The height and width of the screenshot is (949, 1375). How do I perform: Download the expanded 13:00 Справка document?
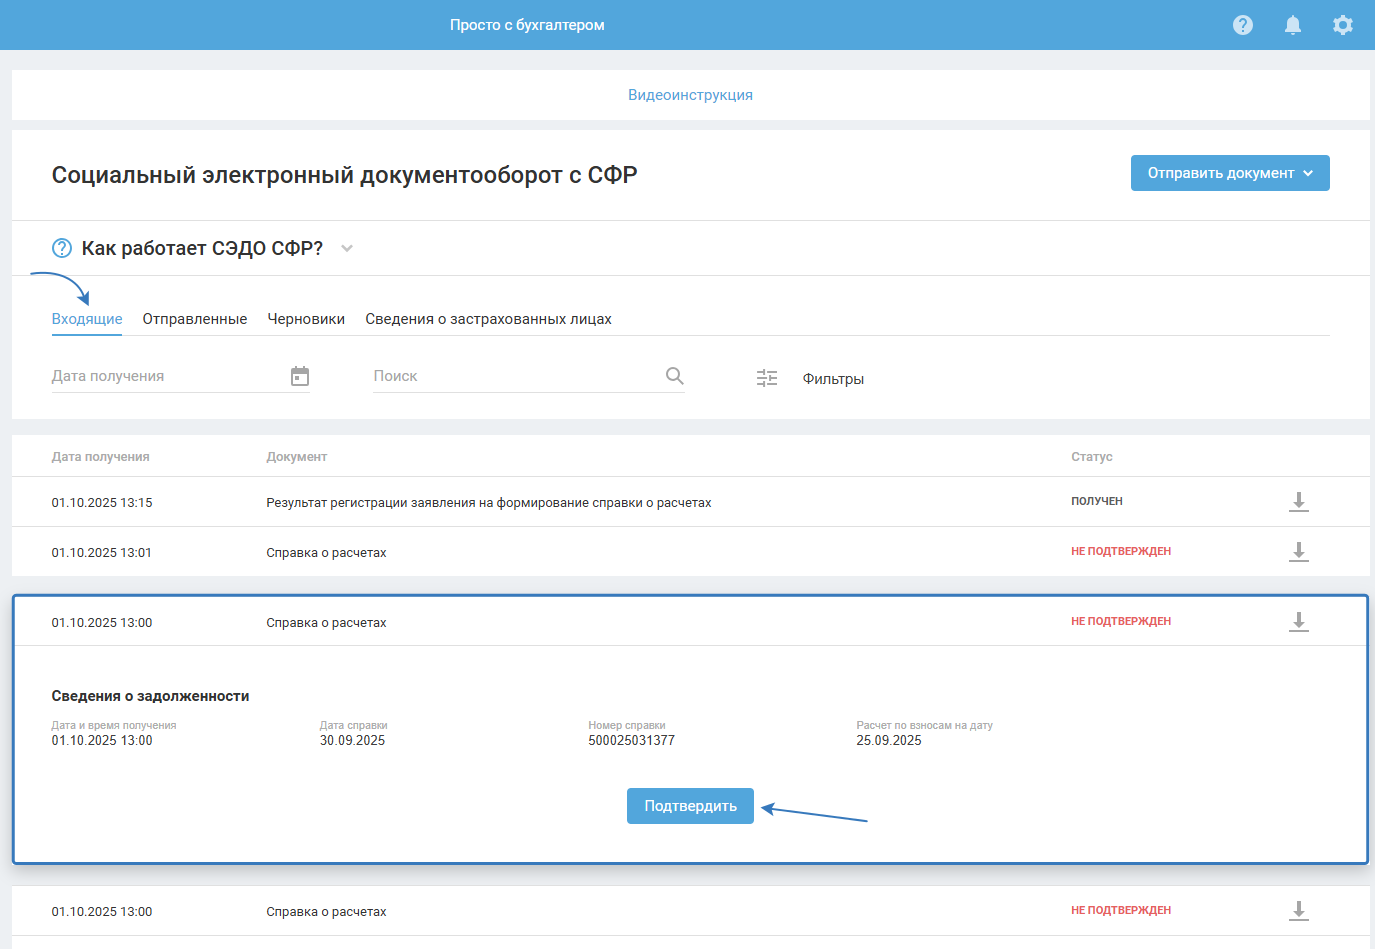[x=1299, y=622]
